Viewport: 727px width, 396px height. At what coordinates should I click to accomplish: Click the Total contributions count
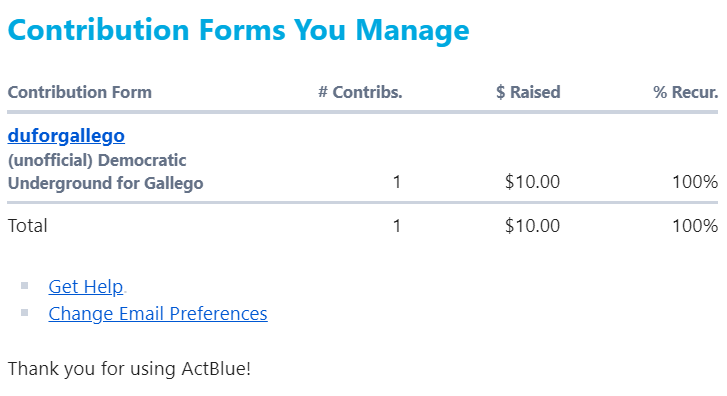[x=397, y=226]
